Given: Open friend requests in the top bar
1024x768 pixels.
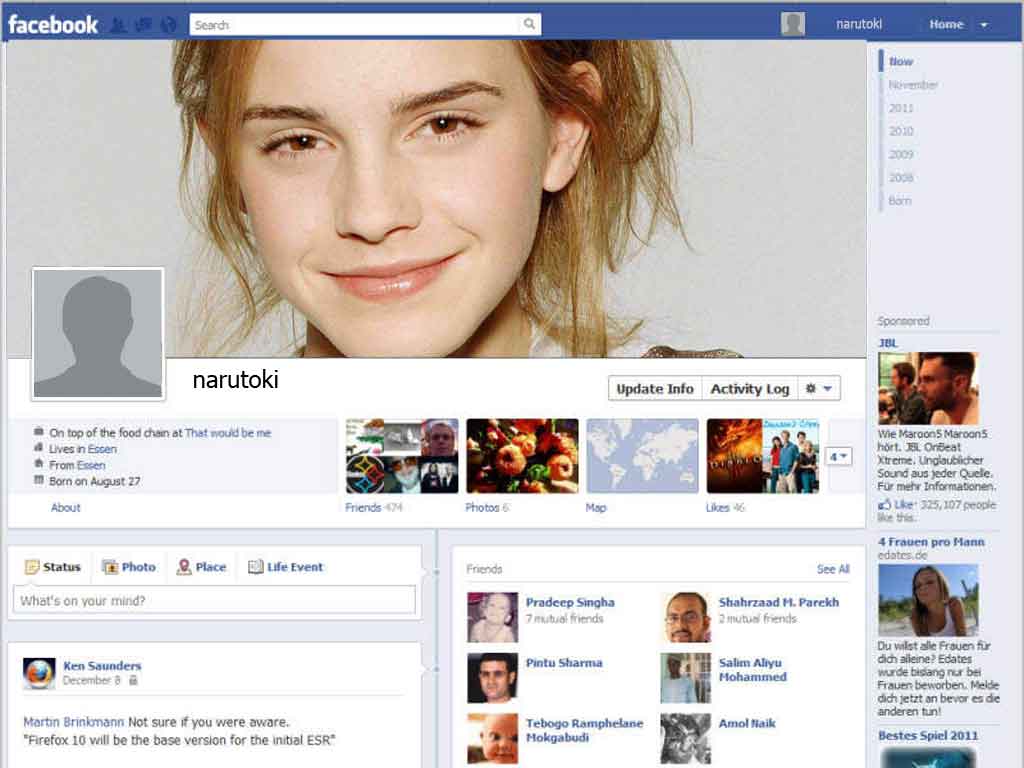Looking at the screenshot, I should pos(119,22).
